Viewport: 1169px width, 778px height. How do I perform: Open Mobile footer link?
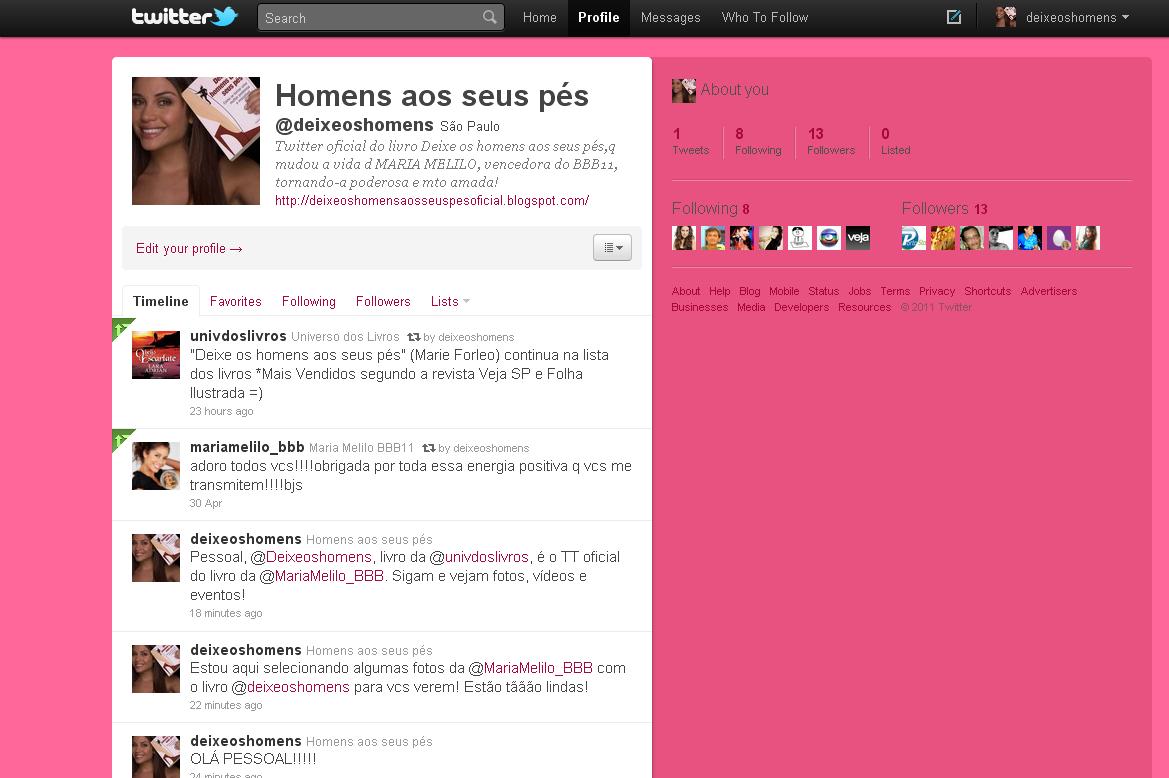(x=784, y=291)
